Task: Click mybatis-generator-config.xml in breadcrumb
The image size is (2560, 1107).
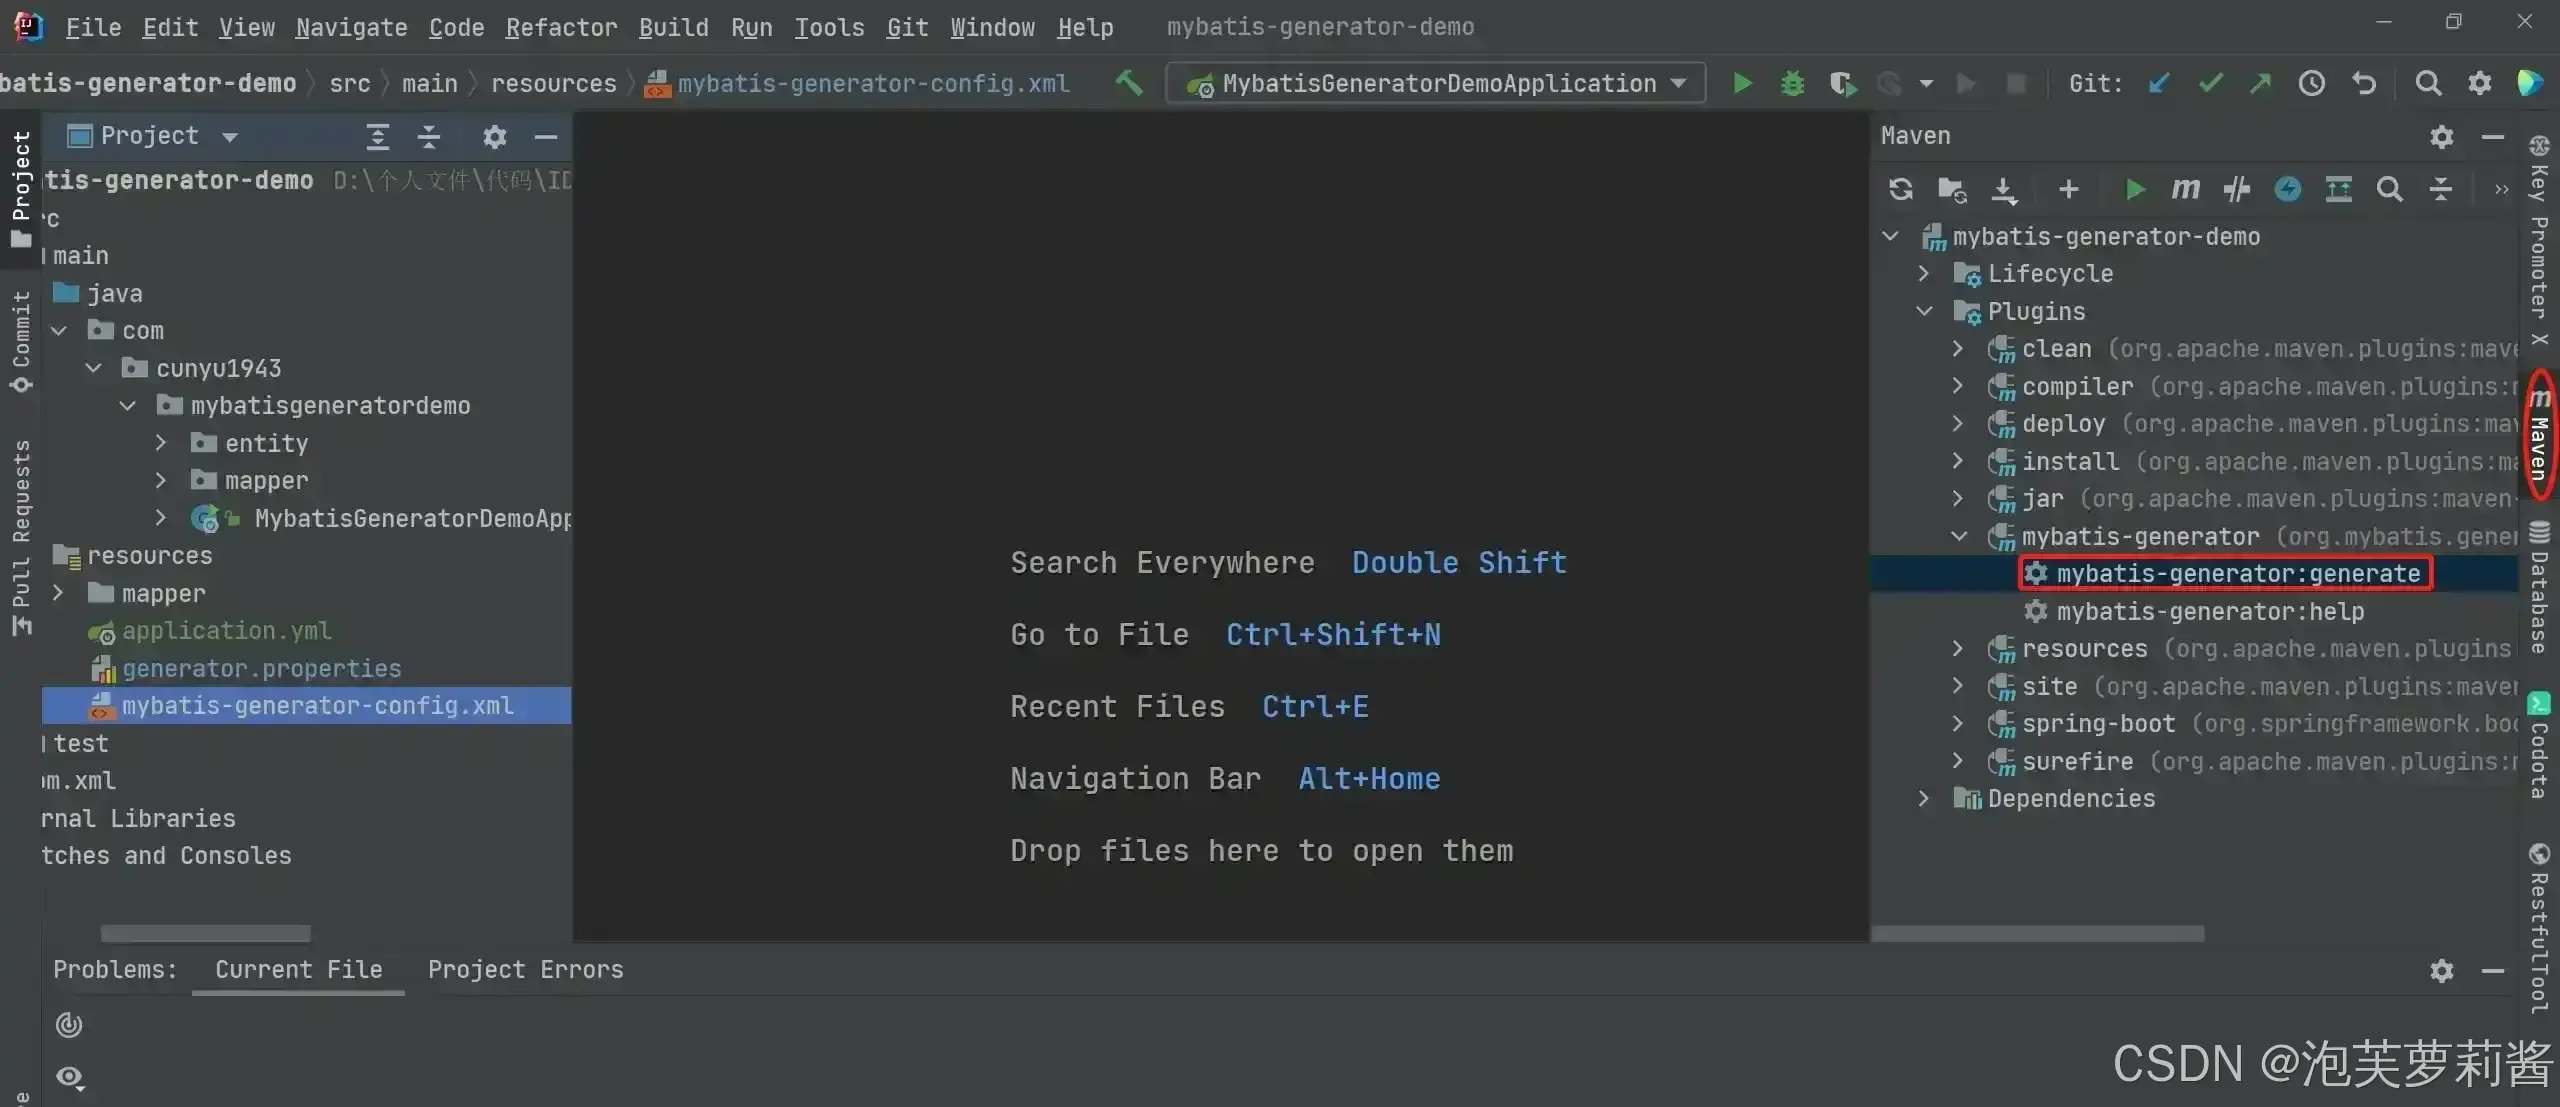Action: click(x=857, y=83)
